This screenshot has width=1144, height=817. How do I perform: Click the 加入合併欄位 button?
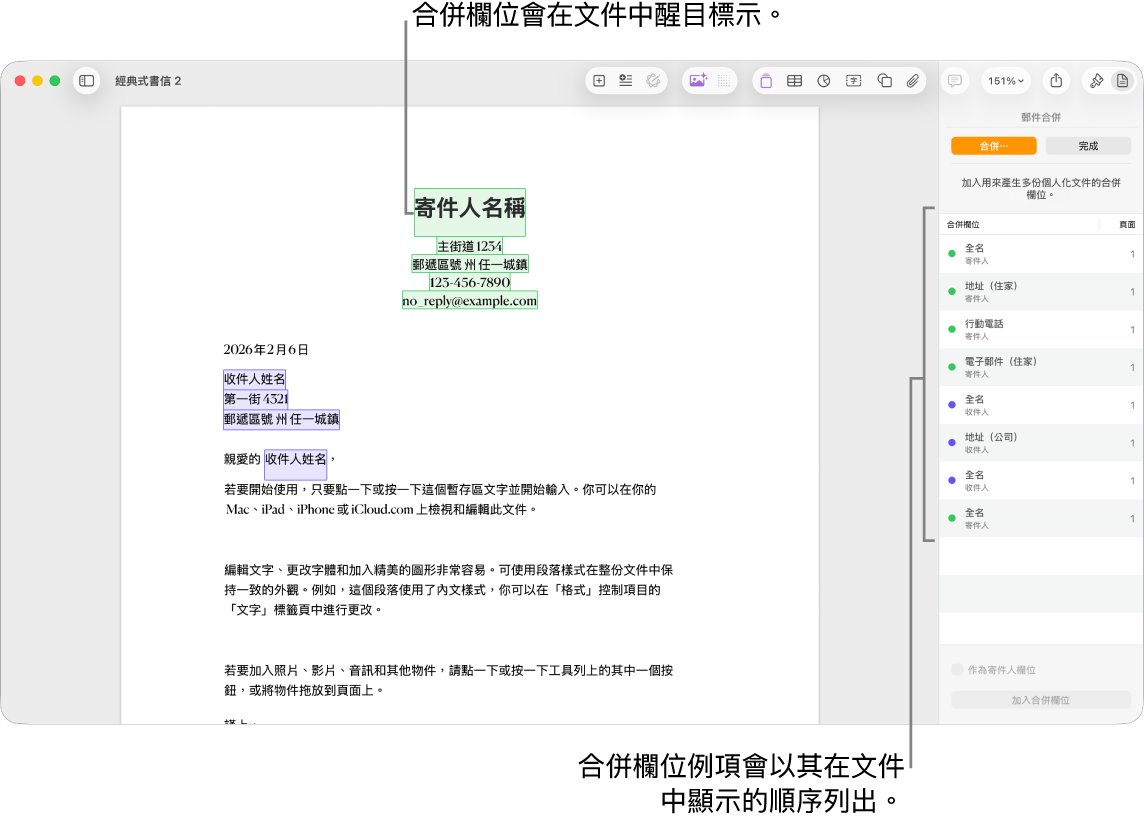(x=1040, y=700)
